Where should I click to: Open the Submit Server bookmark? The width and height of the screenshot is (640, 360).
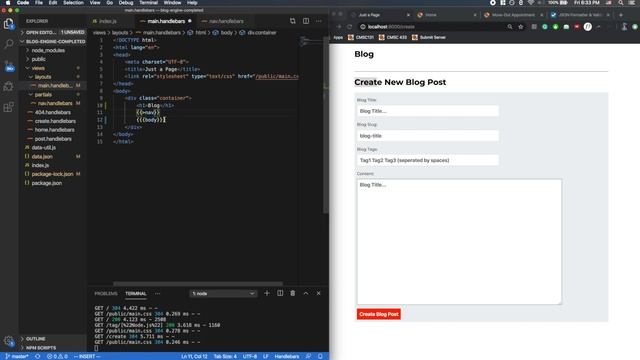429,37
